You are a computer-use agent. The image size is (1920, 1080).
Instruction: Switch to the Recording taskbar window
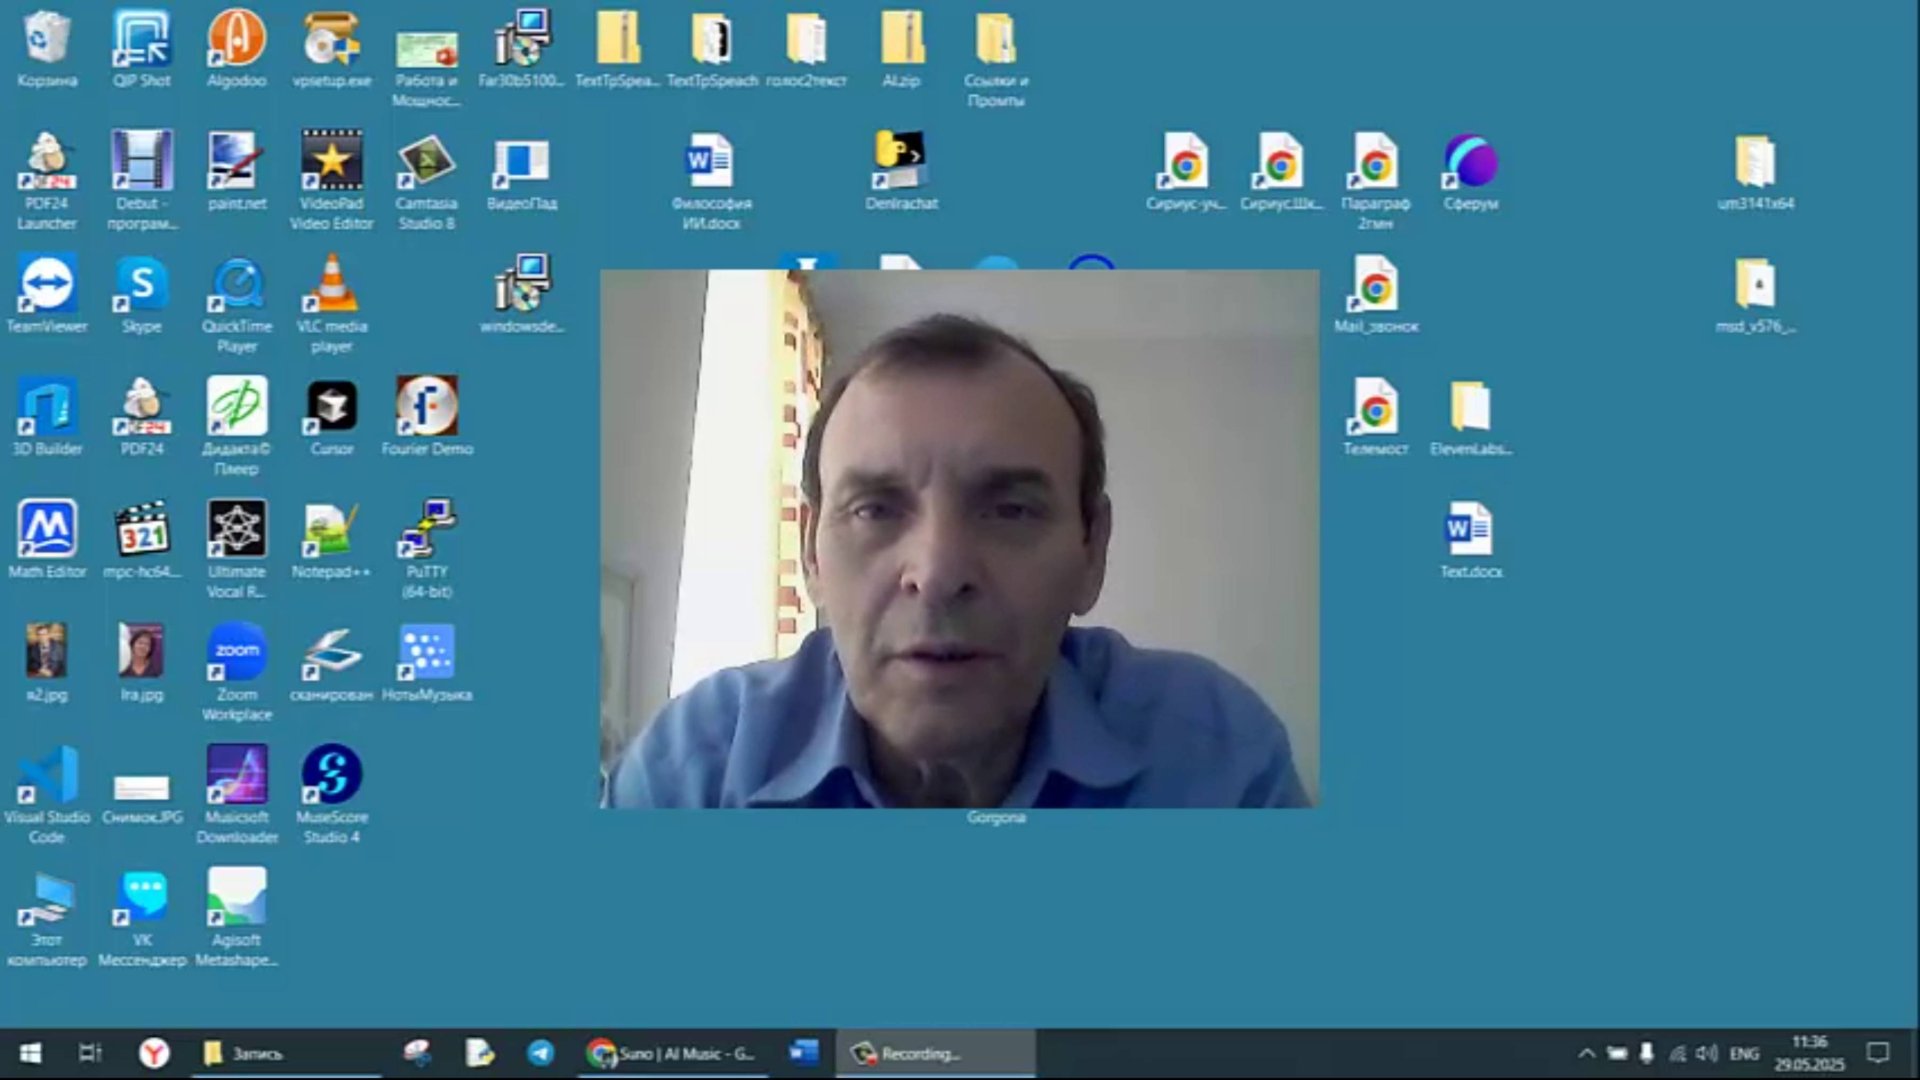point(935,1053)
